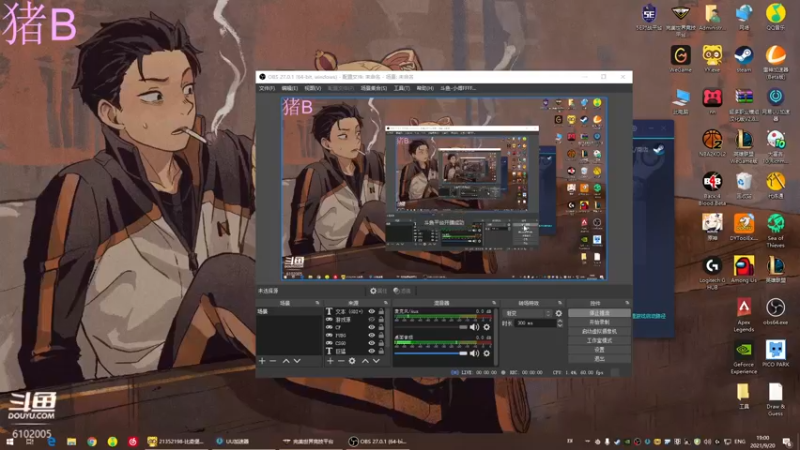The image size is (800, 450).
Task: Add a new scene with the plus icon
Action: click(262, 361)
